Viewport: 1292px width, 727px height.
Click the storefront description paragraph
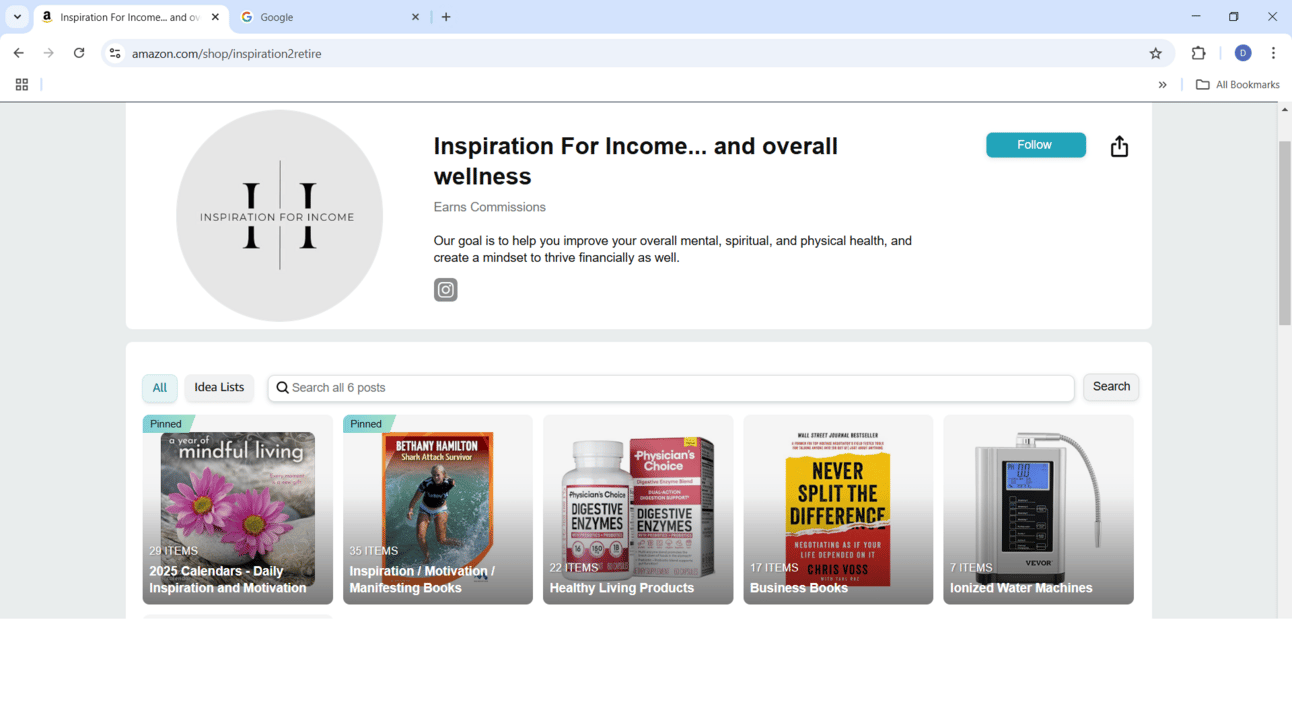point(673,249)
